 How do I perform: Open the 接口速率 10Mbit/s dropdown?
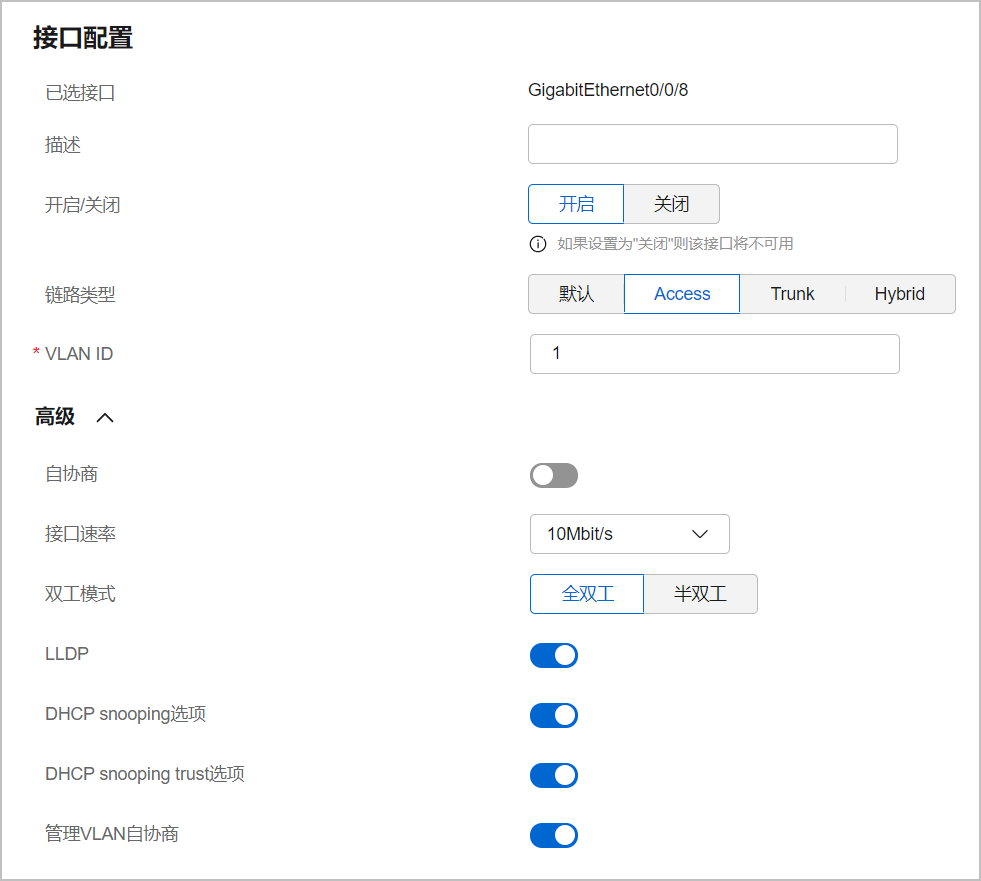pos(629,534)
